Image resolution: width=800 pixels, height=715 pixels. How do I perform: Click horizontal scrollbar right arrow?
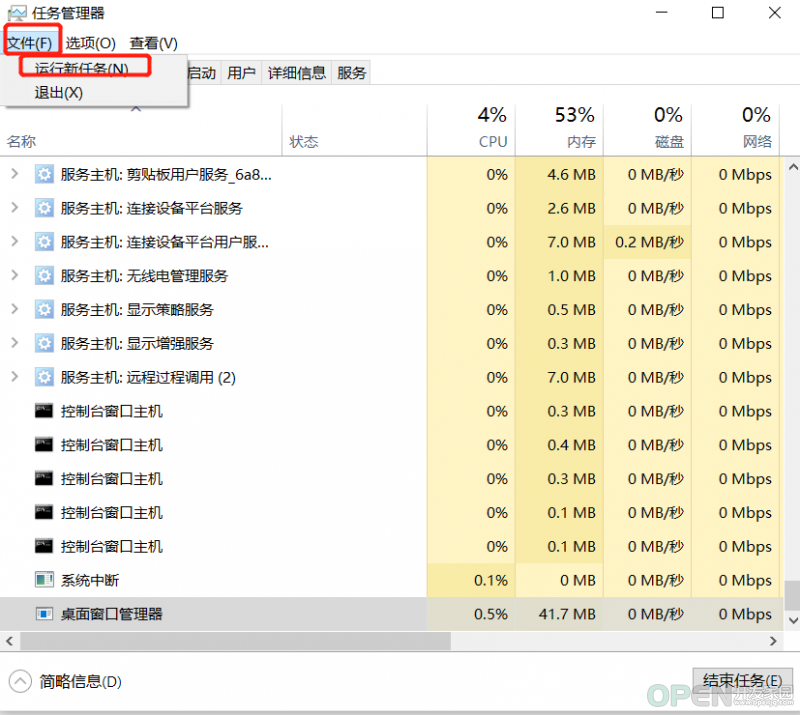[773, 641]
